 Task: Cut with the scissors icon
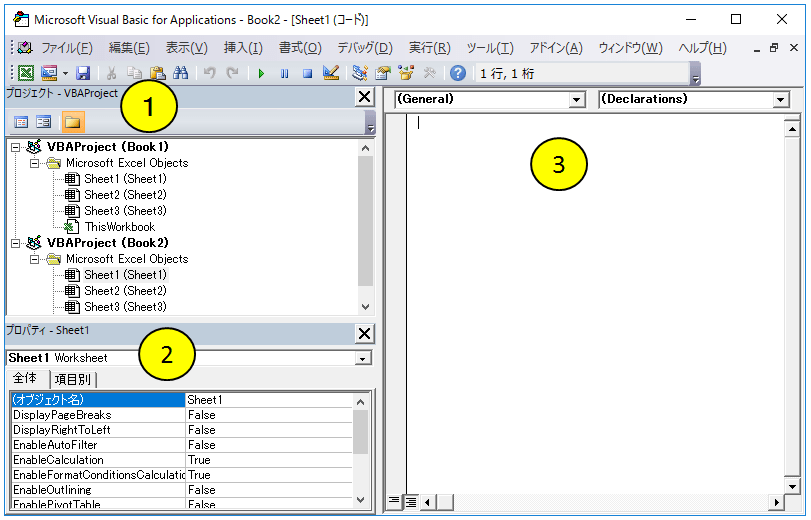(111, 73)
